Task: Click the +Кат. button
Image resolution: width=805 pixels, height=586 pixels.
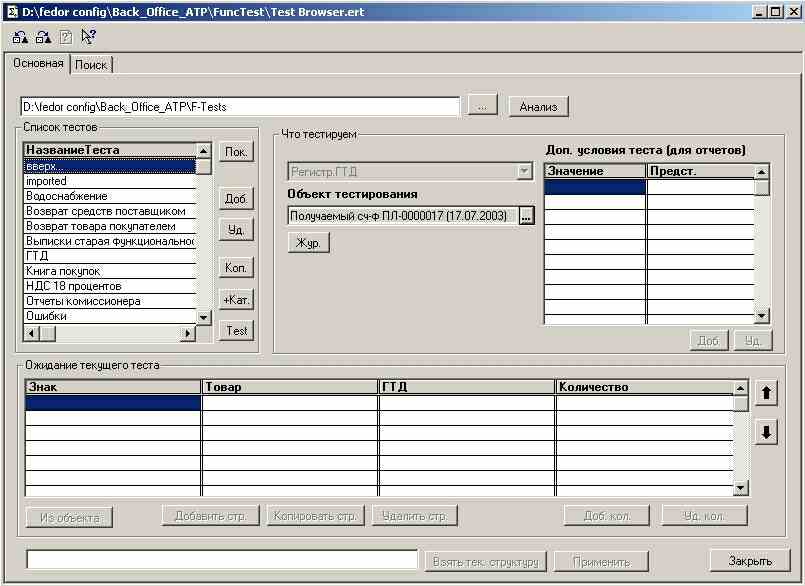Action: 236,299
